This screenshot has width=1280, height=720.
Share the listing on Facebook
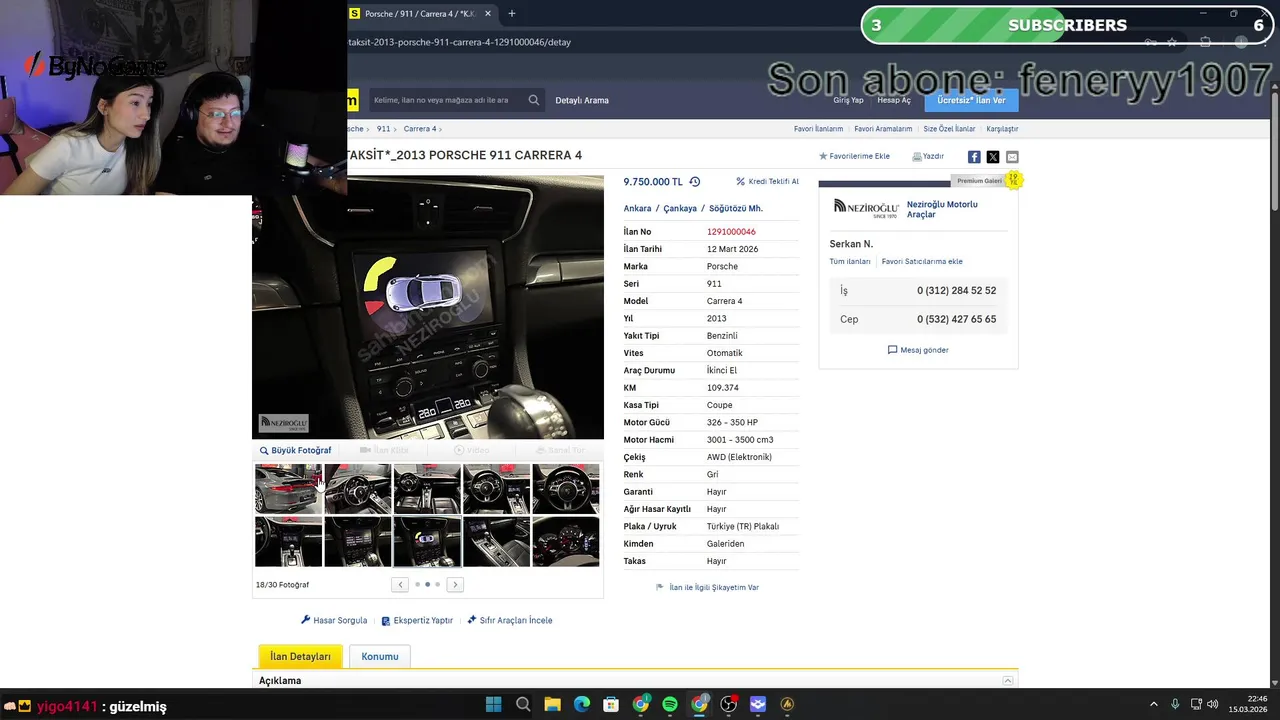(x=974, y=157)
